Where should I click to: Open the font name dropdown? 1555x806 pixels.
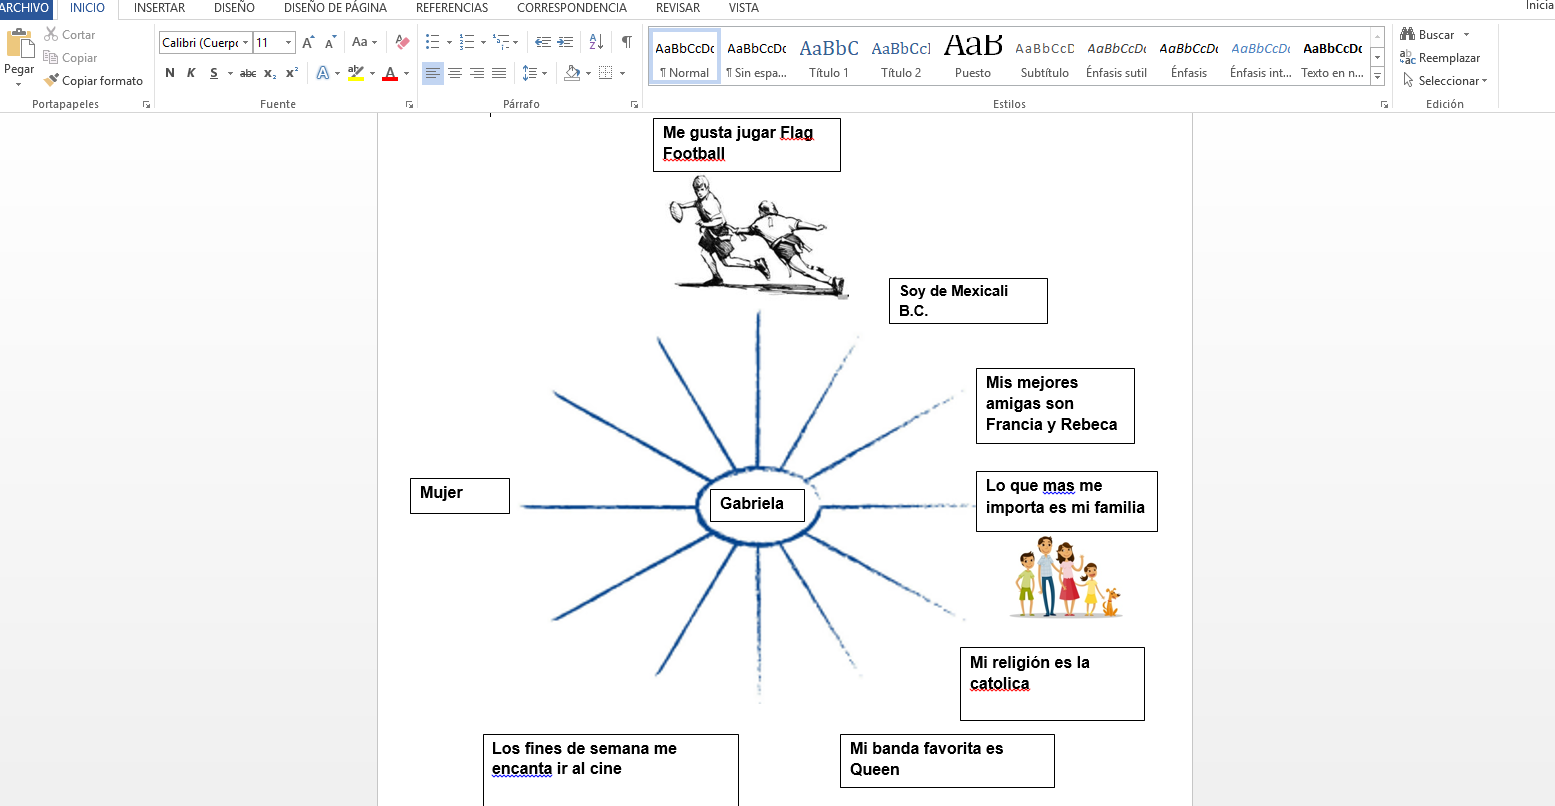point(245,43)
